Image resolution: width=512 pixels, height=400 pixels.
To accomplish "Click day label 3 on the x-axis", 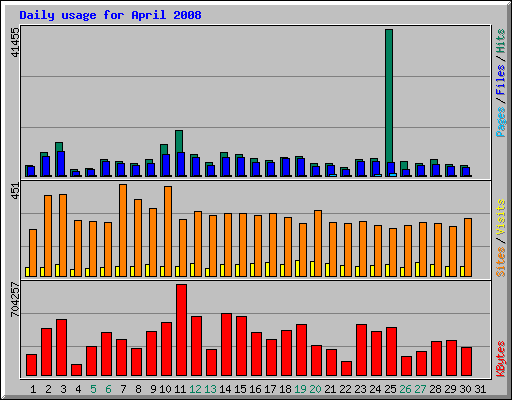I will point(63,389).
